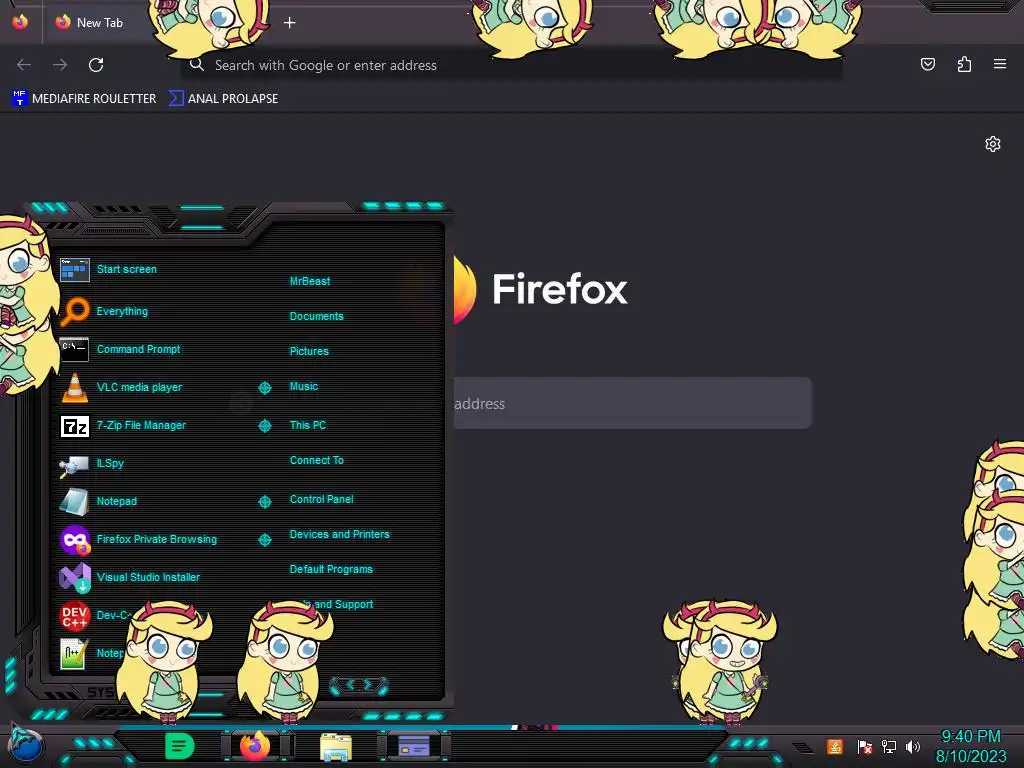The width and height of the screenshot is (1024, 768).
Task: Go forward using the forward arrow
Action: click(x=60, y=65)
